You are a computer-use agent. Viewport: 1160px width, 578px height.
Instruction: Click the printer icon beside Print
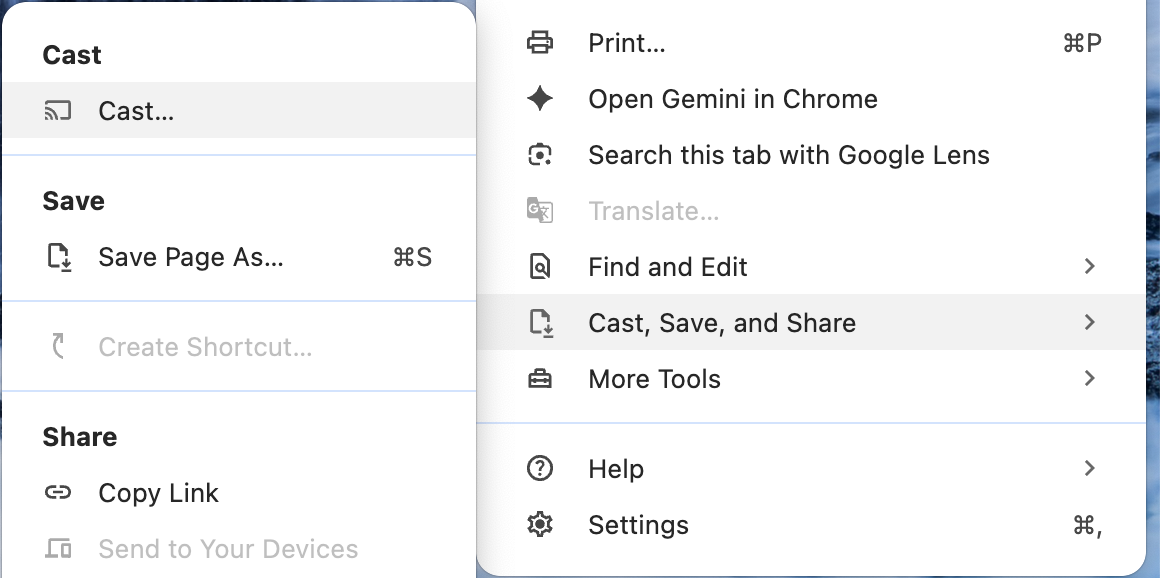539,43
